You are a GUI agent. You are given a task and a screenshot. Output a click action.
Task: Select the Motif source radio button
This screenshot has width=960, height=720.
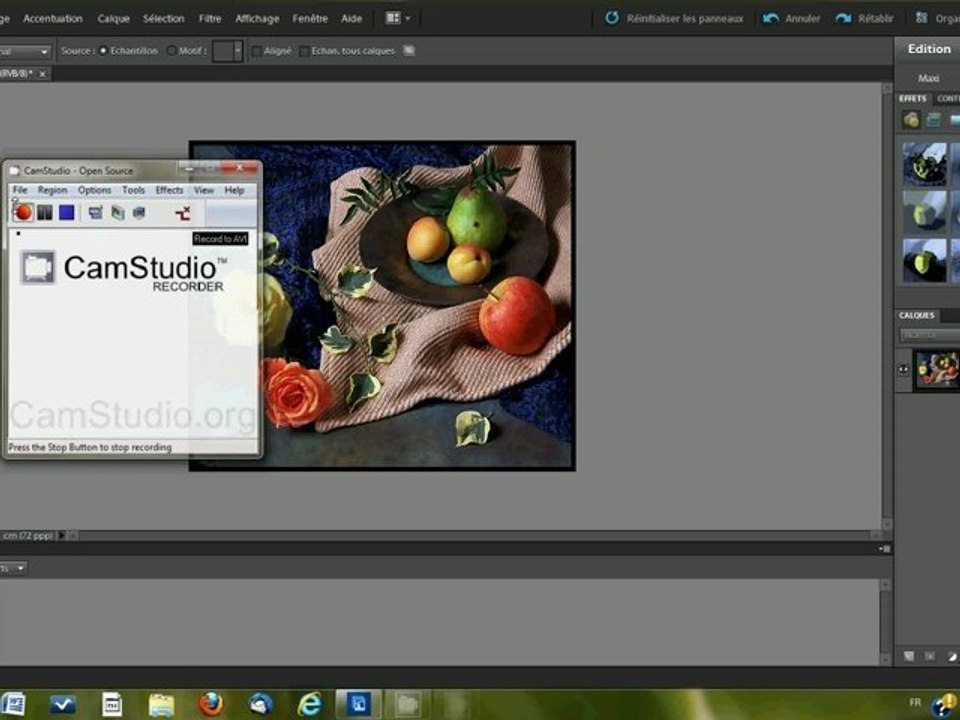click(x=171, y=51)
